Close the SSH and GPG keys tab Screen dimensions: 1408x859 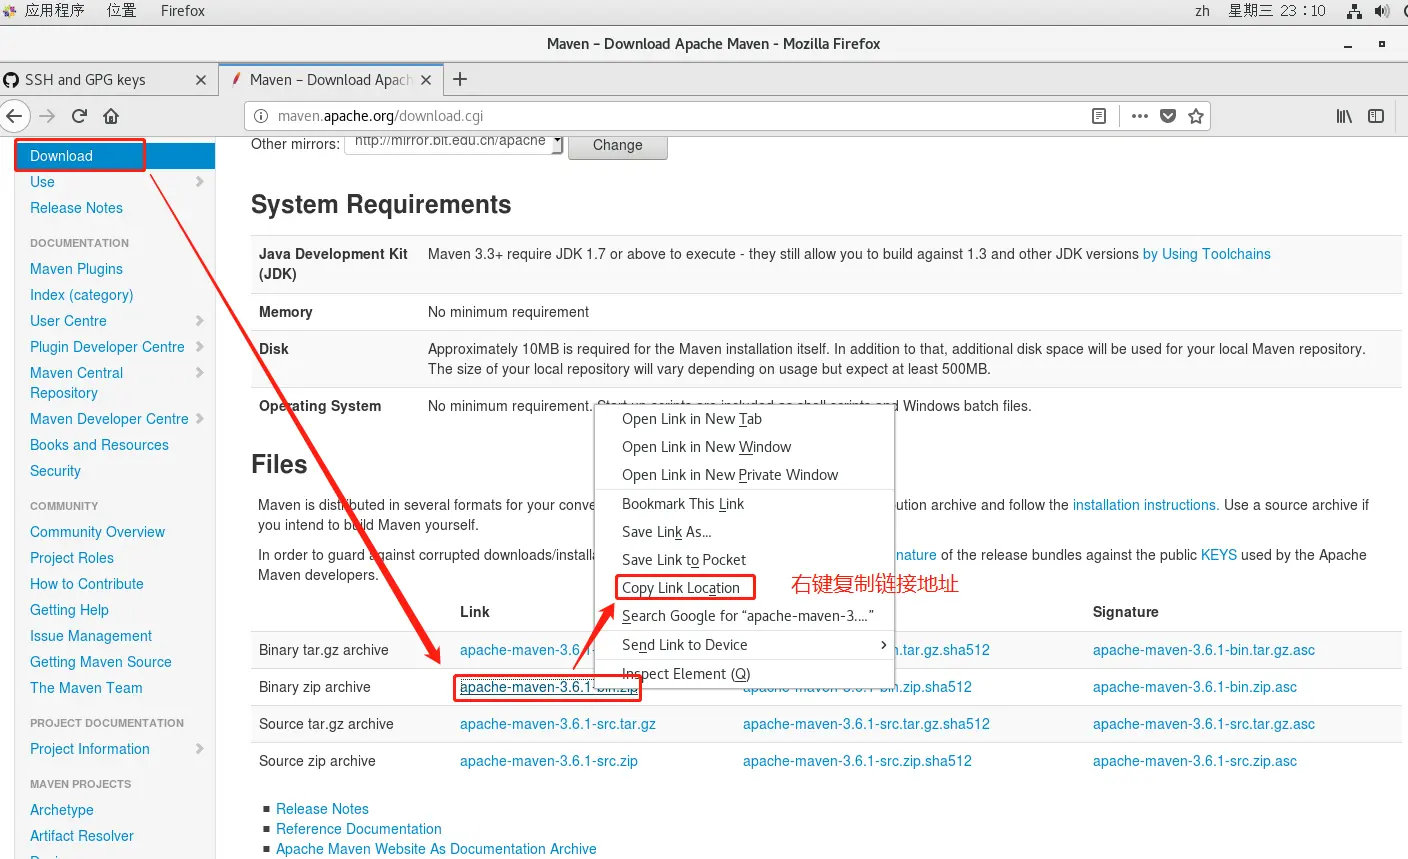(201, 80)
